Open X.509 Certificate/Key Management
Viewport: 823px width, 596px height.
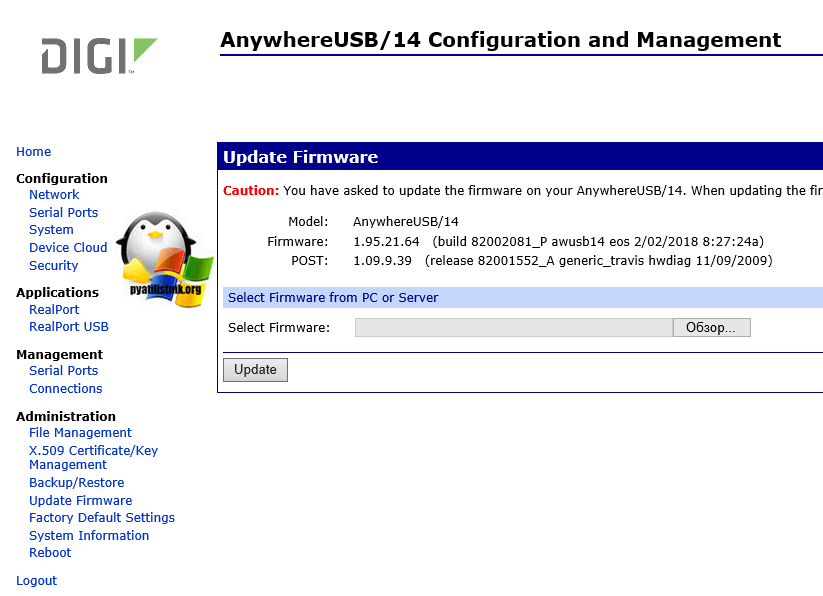click(93, 457)
